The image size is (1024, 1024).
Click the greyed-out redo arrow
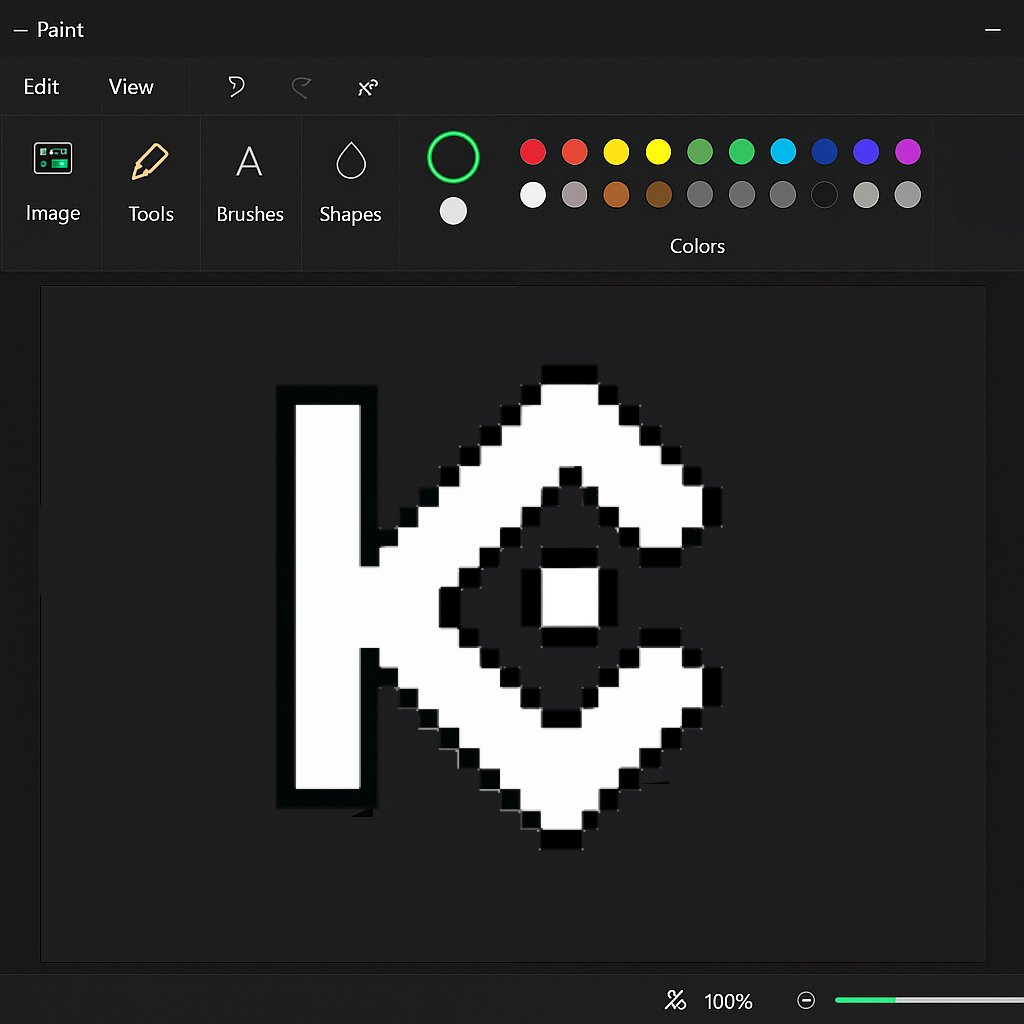(x=301, y=86)
